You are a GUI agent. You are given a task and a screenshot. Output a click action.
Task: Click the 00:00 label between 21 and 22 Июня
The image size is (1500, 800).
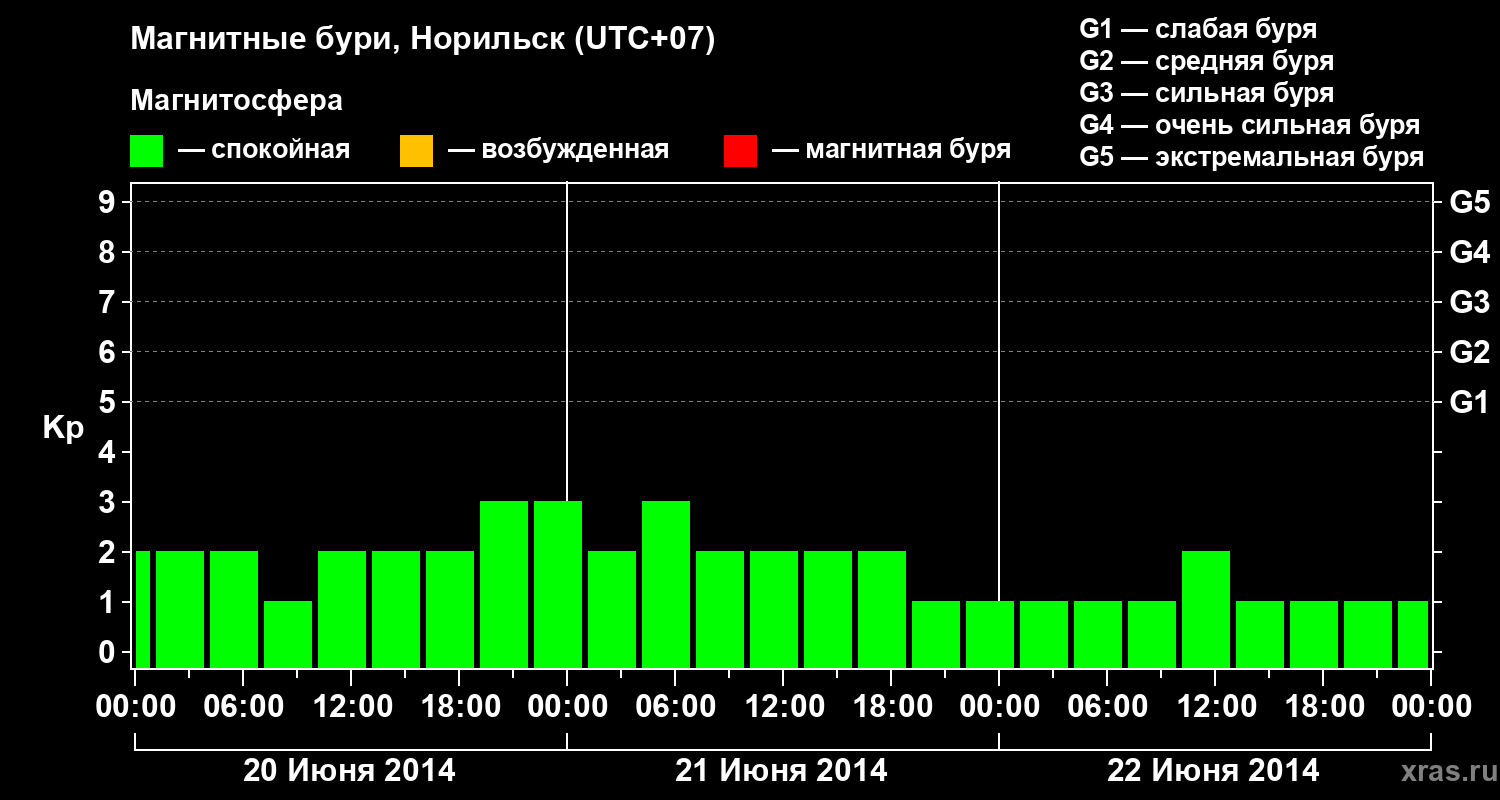[999, 707]
